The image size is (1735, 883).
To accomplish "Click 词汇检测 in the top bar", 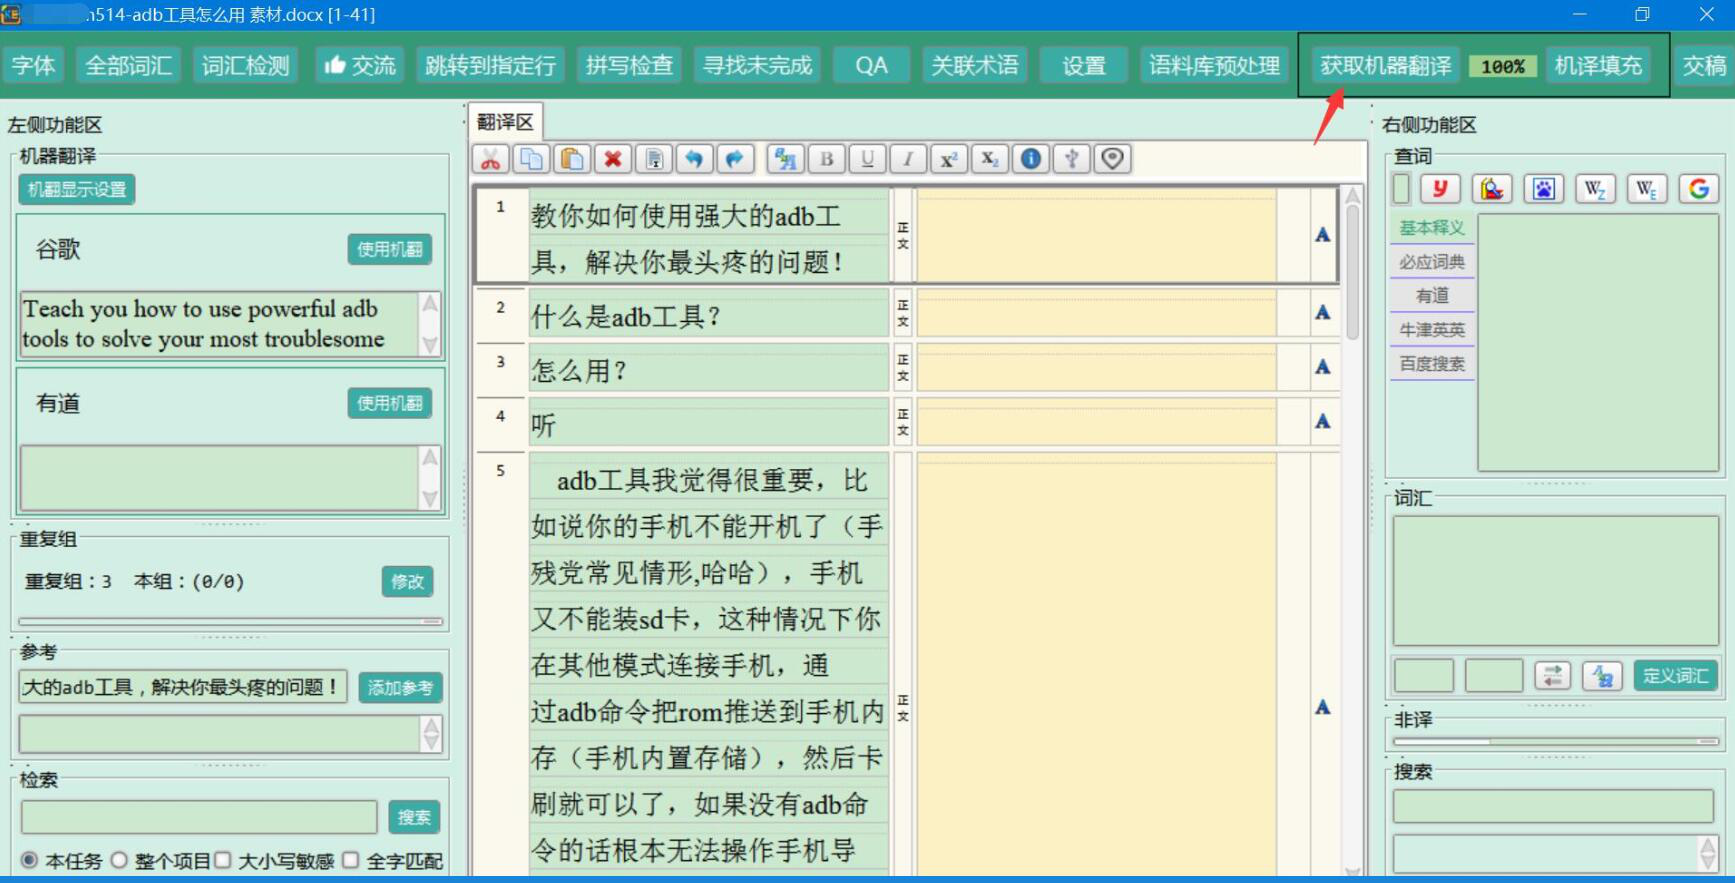I will coord(246,65).
